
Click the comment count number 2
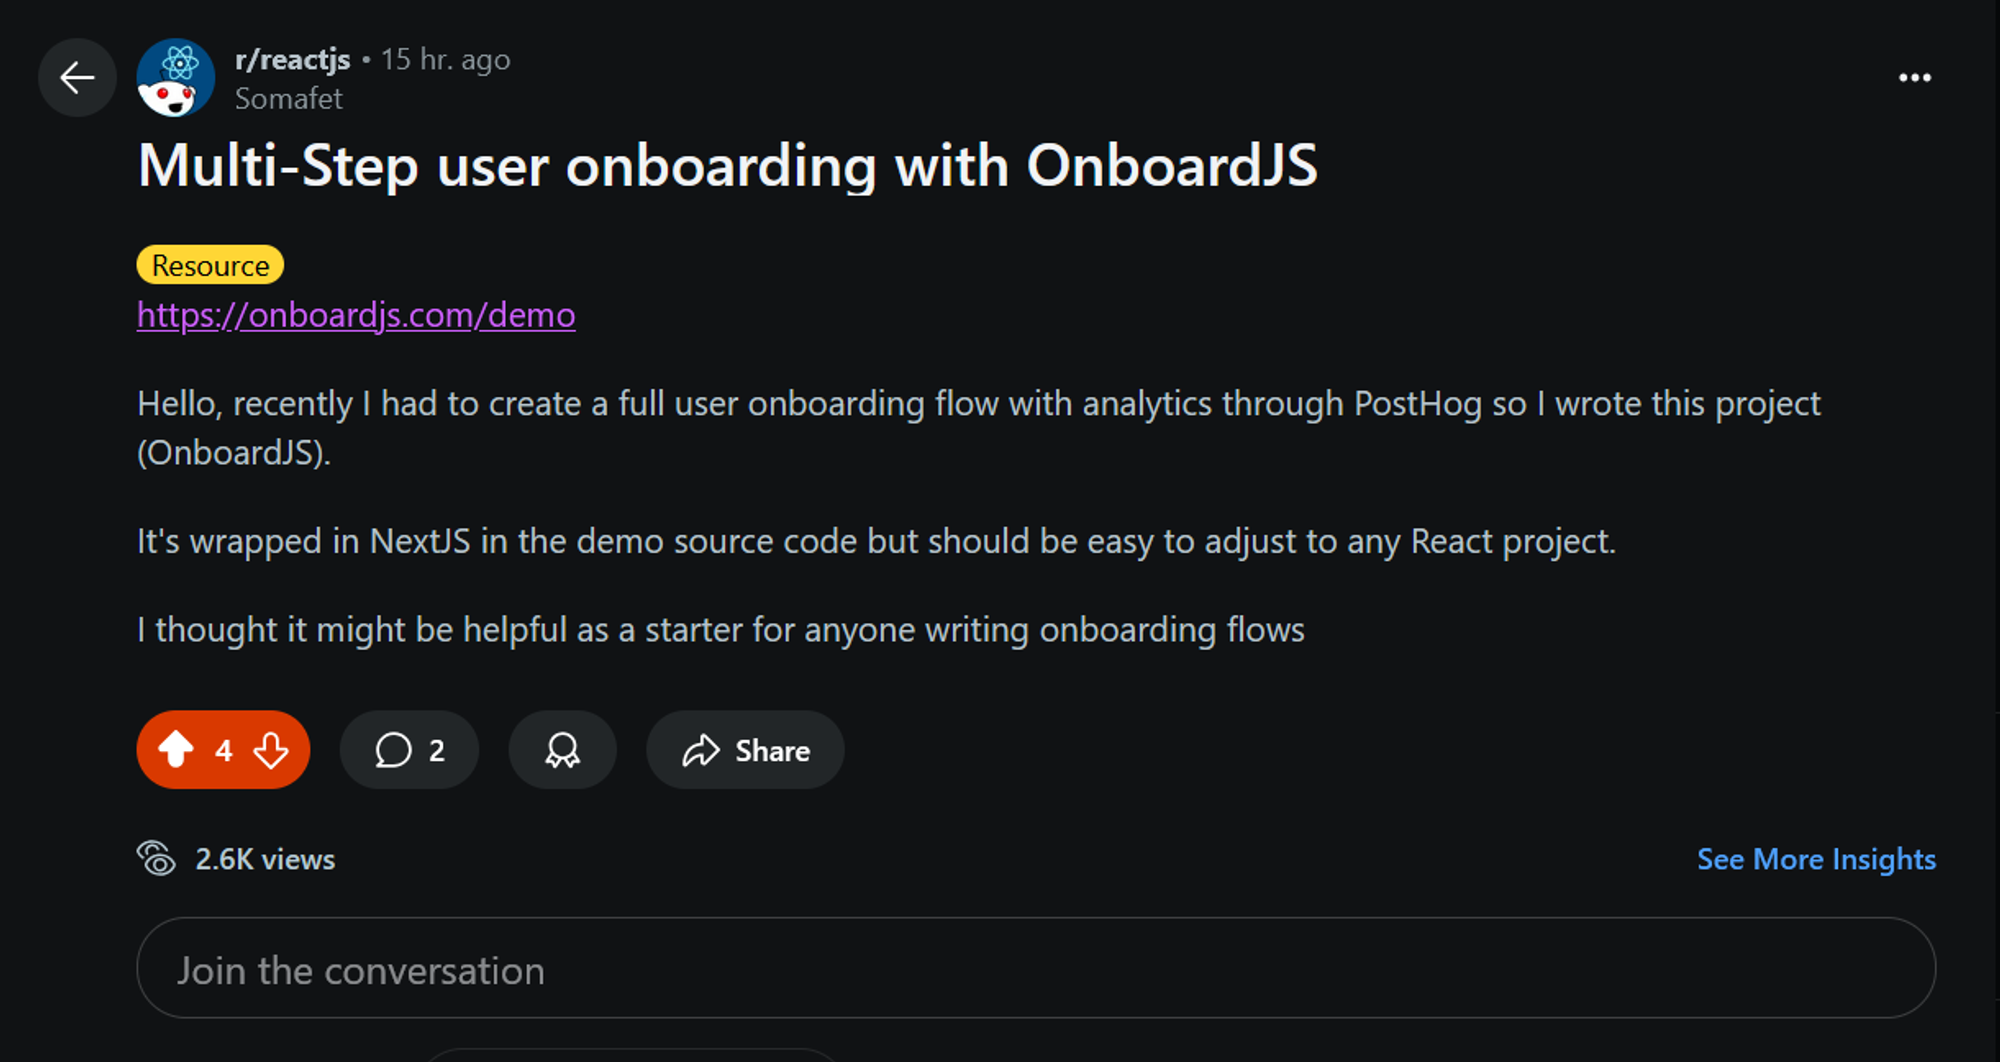coord(437,750)
